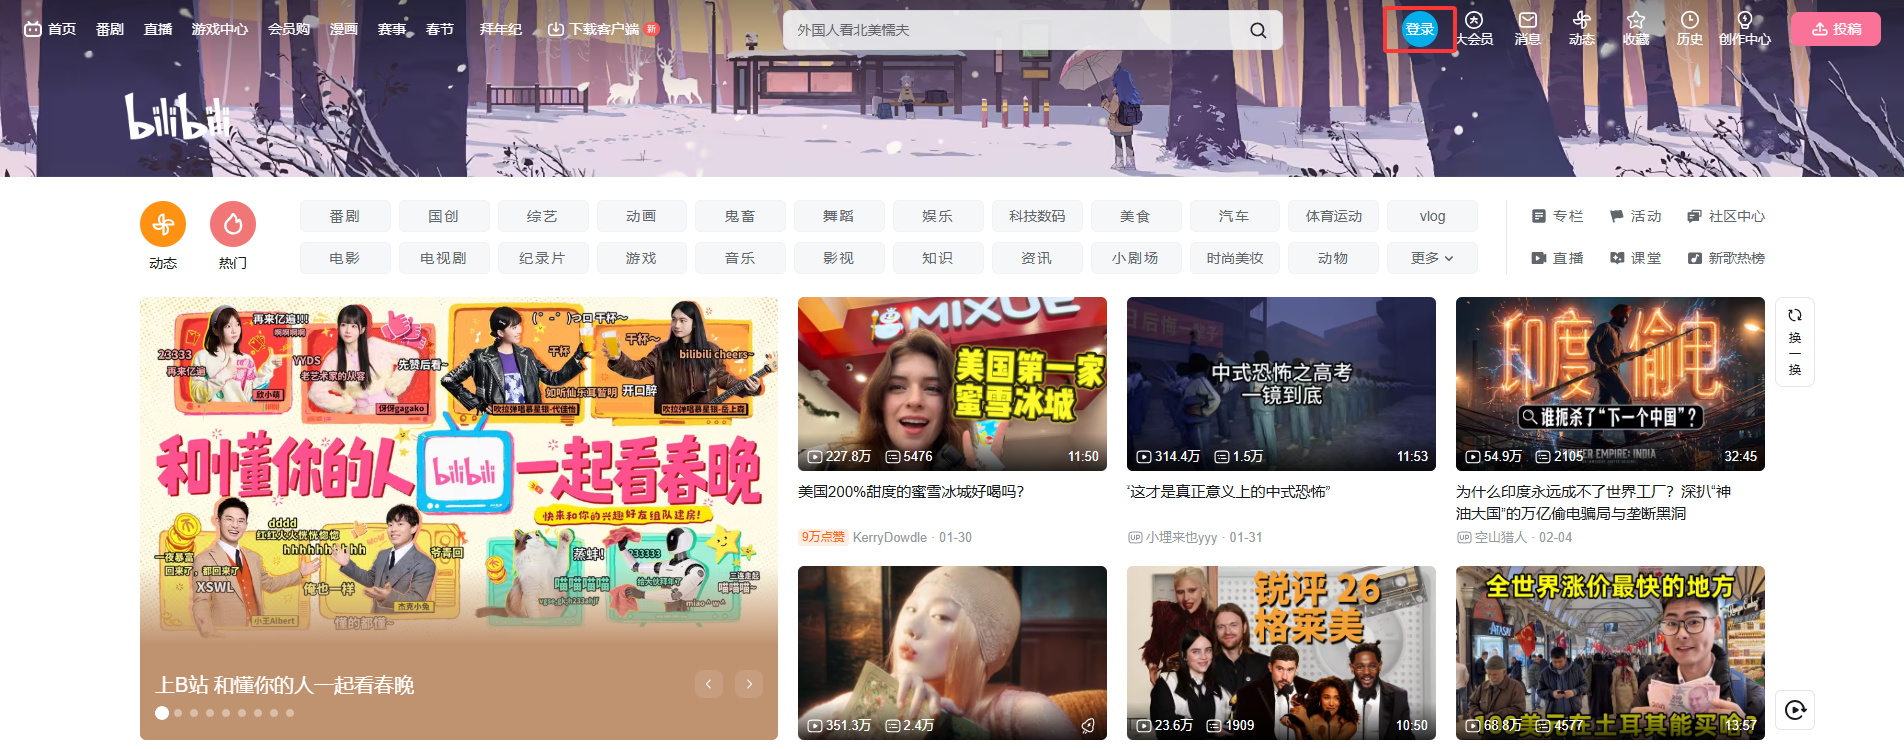The width and height of the screenshot is (1904, 749).
Task: Open the 新歌热榜 link
Action: pyautogui.click(x=1727, y=258)
